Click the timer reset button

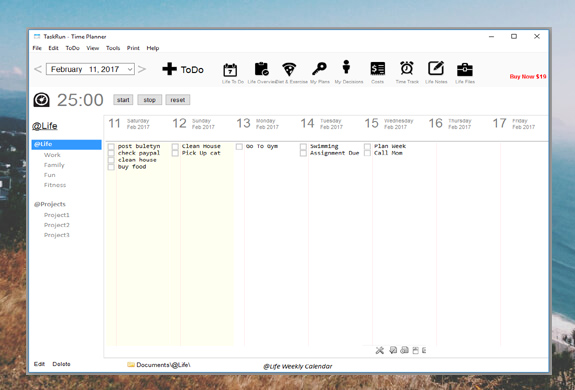pyautogui.click(x=178, y=100)
